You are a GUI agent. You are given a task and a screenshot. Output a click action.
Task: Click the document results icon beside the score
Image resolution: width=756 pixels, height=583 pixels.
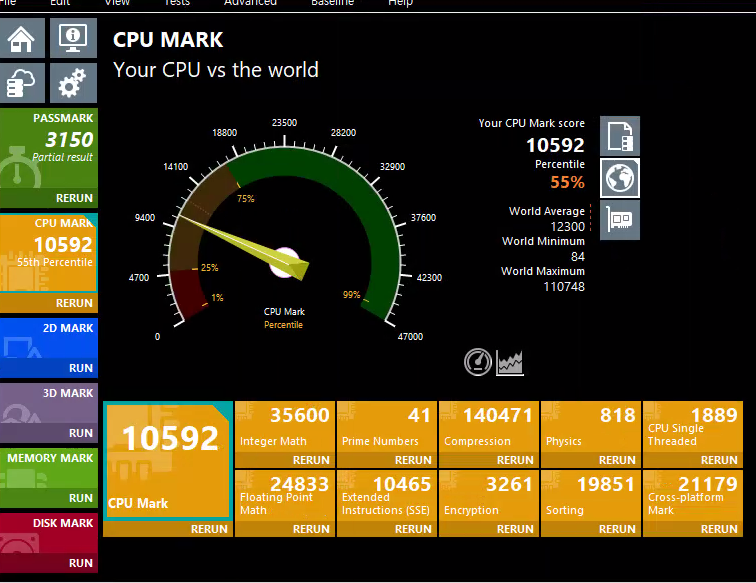[x=620, y=136]
